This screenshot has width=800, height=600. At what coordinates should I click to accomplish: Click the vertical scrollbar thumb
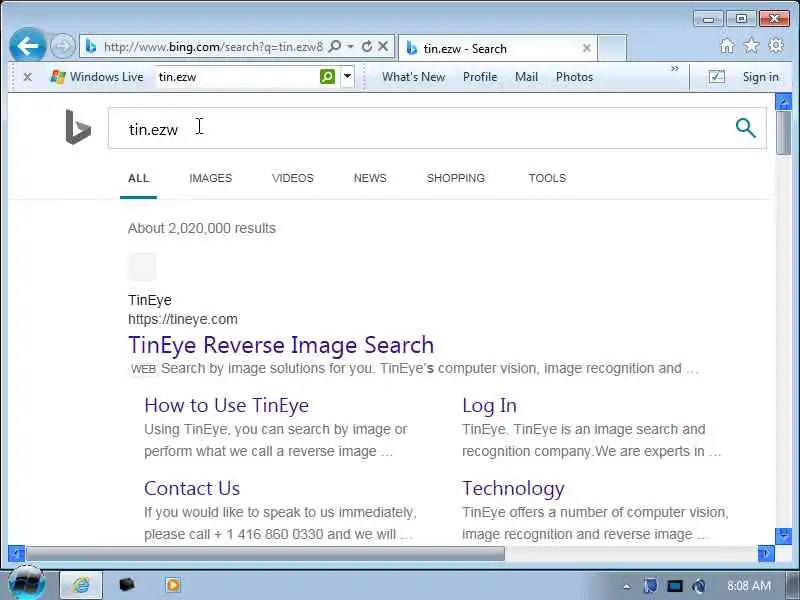(783, 133)
